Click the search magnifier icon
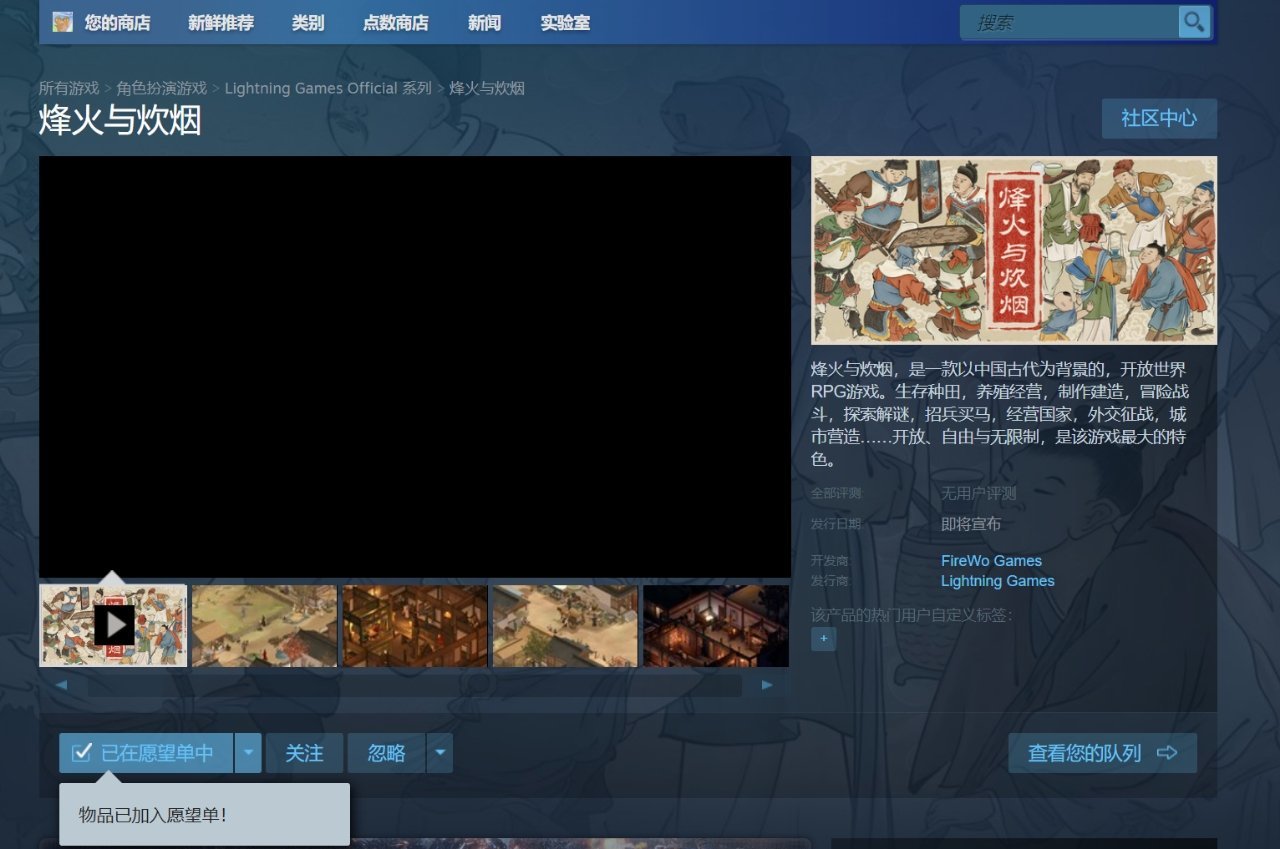1280x849 pixels. tap(1194, 22)
